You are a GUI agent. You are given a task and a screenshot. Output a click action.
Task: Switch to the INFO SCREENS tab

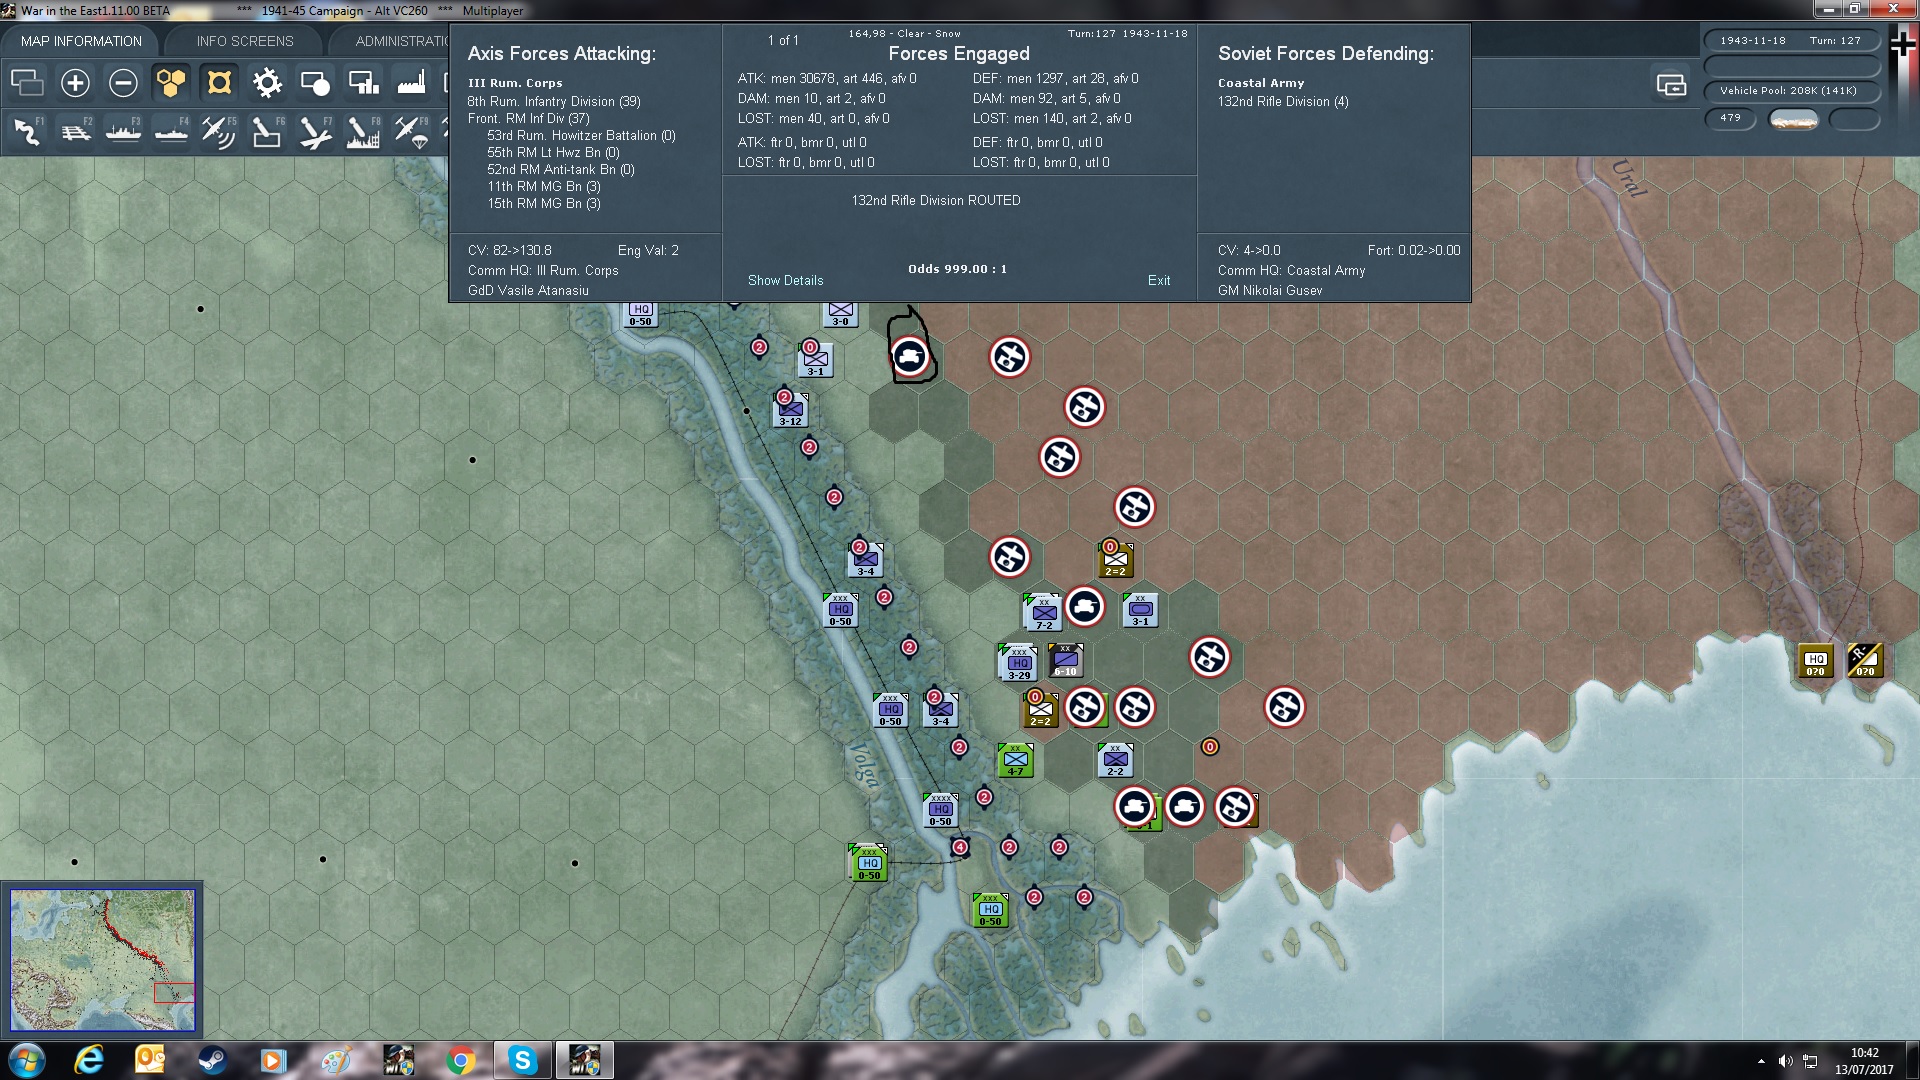point(245,41)
